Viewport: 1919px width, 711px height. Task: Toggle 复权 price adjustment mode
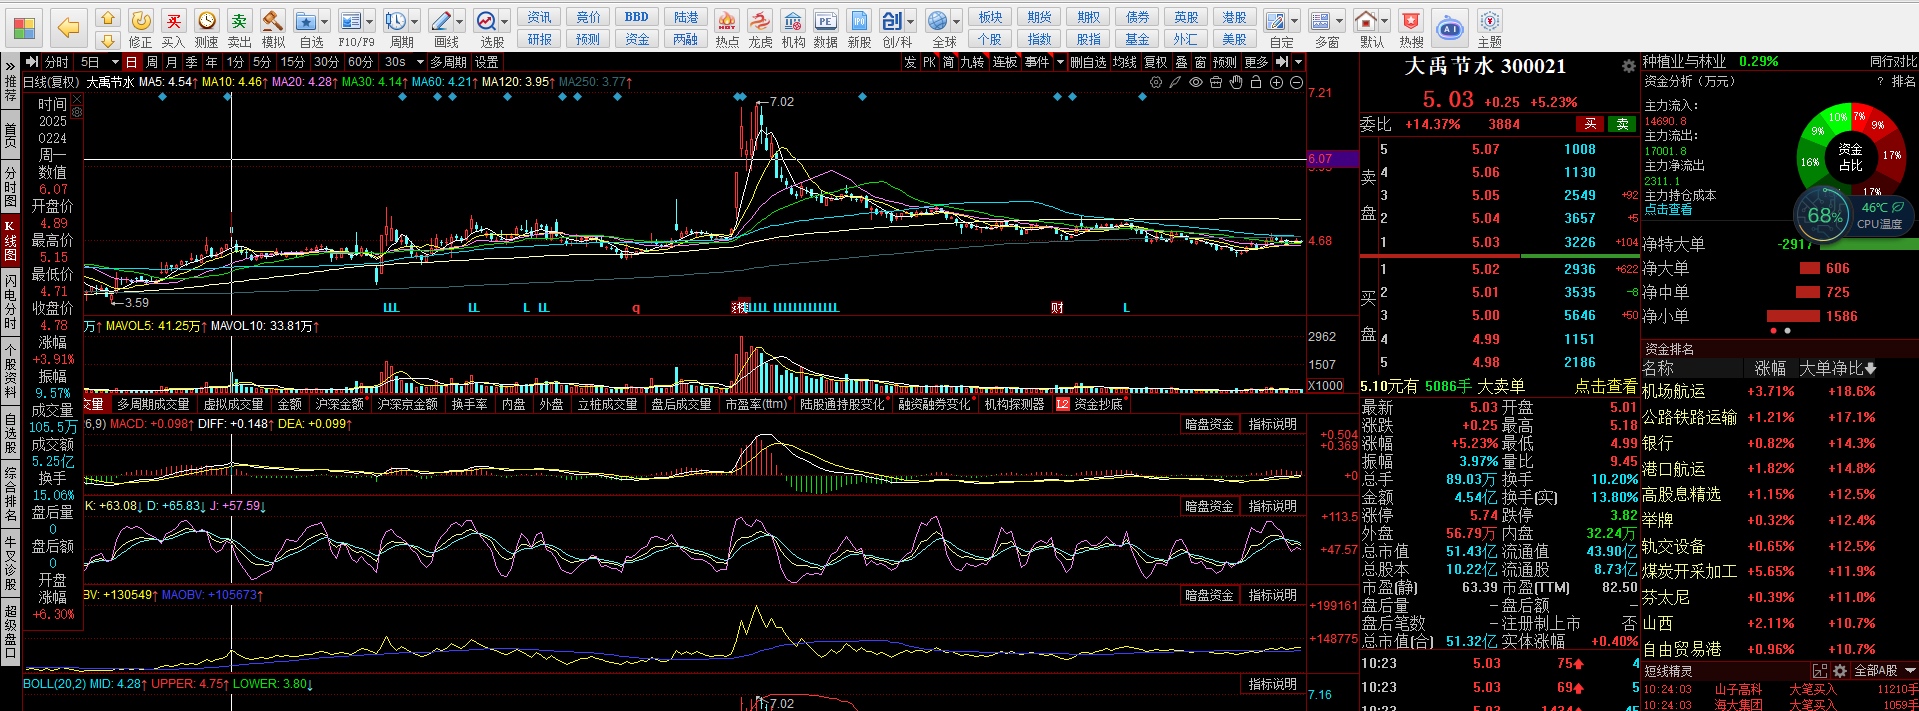(1156, 62)
